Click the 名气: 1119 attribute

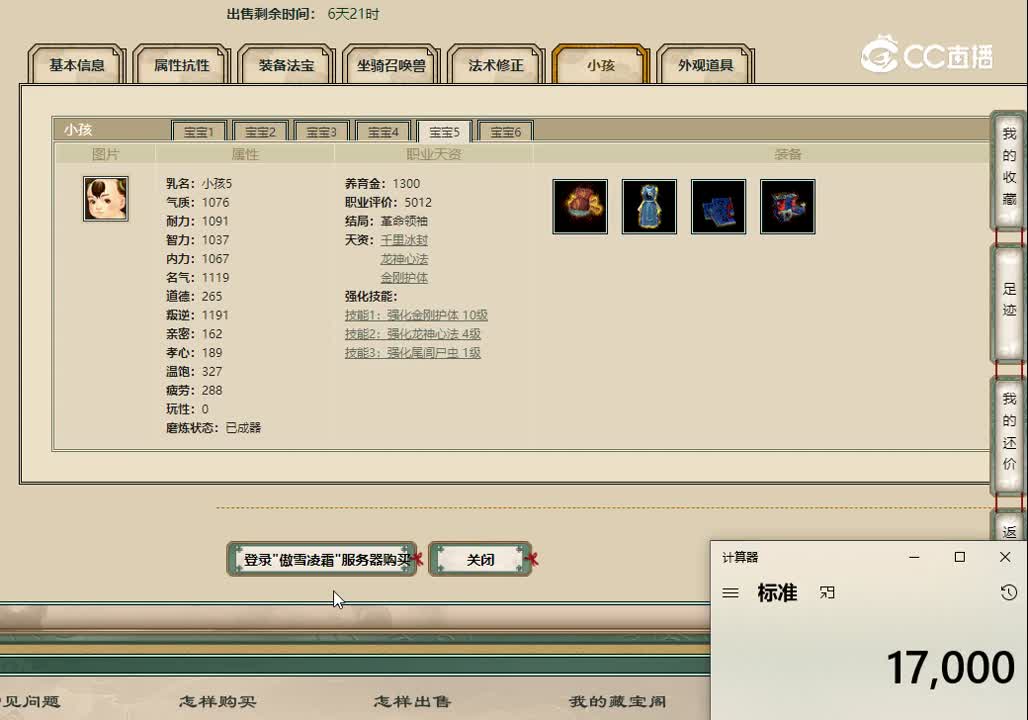[197, 277]
